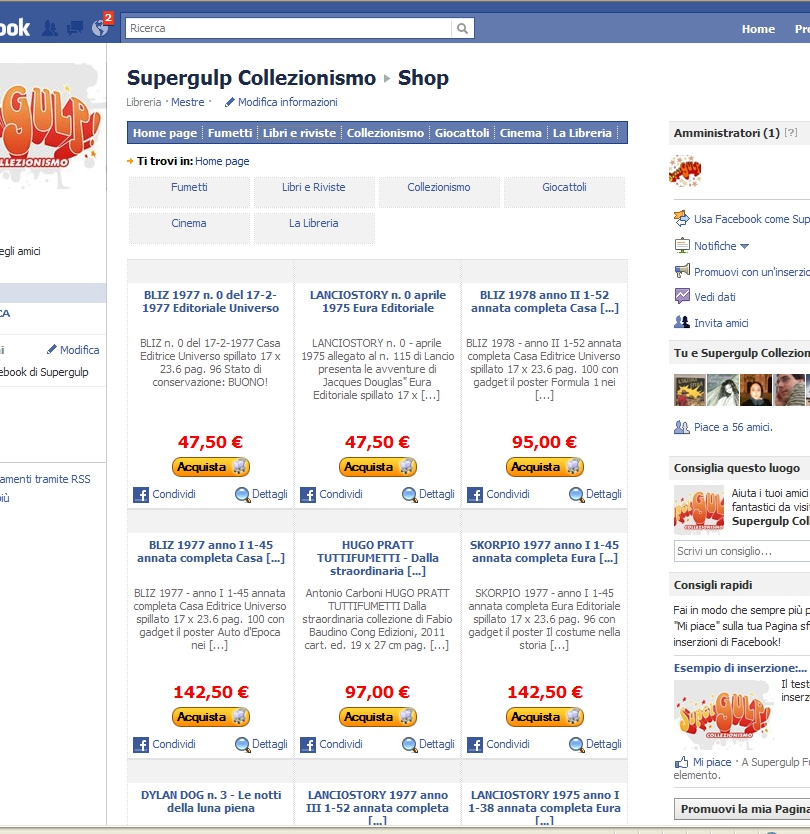Image resolution: width=810 pixels, height=834 pixels.
Task: Open the Collezionismo category tile
Action: pyautogui.click(x=439, y=192)
